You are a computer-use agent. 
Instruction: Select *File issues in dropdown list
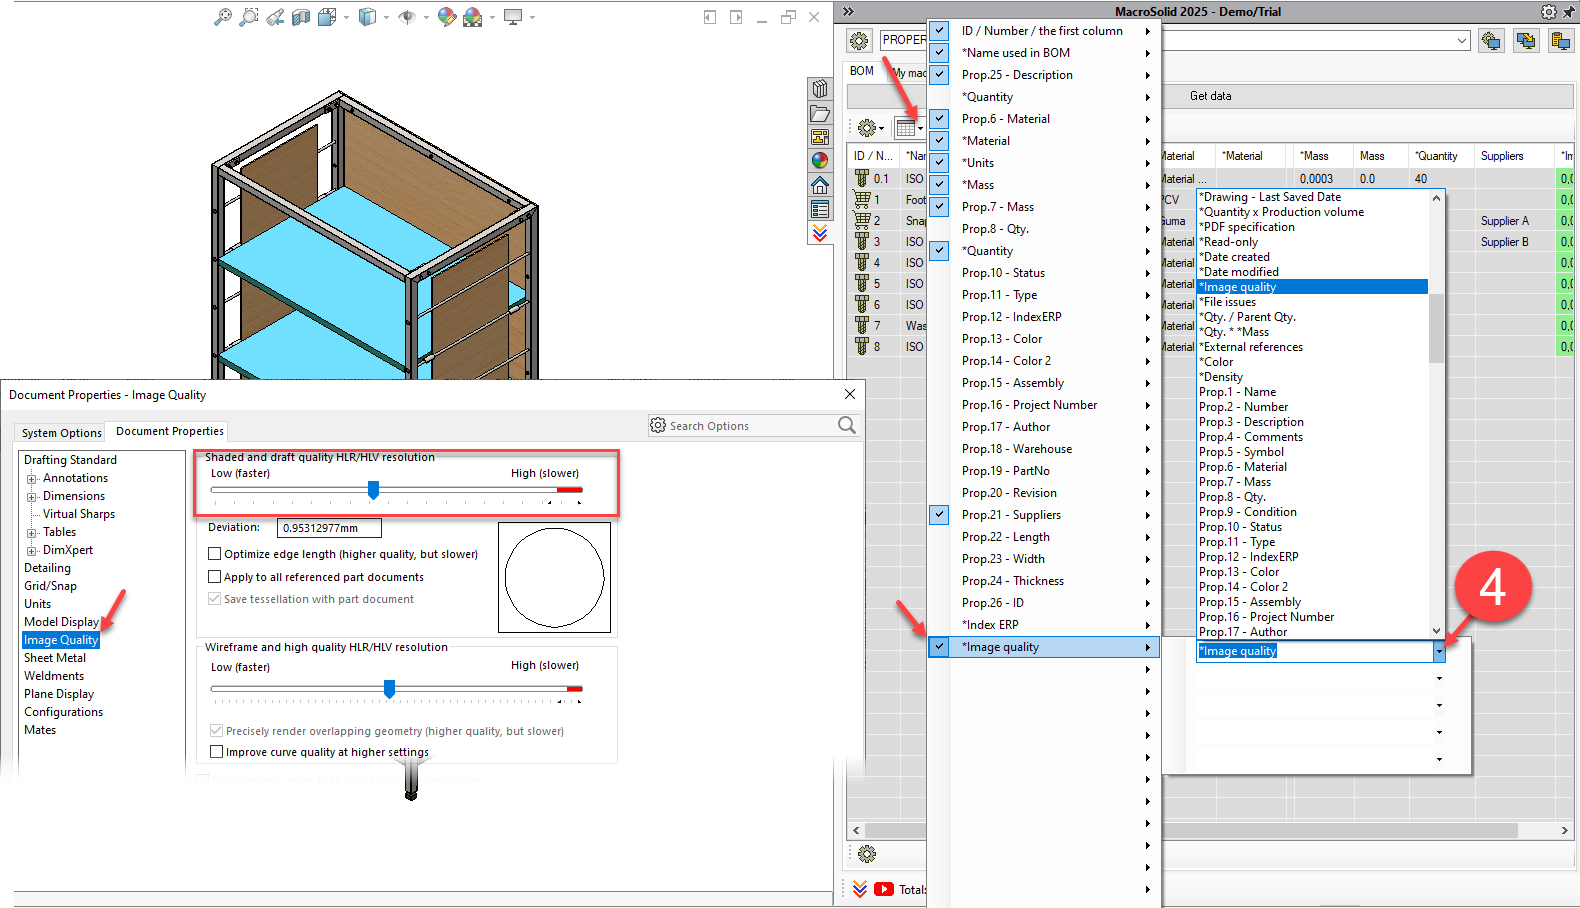[1313, 302]
